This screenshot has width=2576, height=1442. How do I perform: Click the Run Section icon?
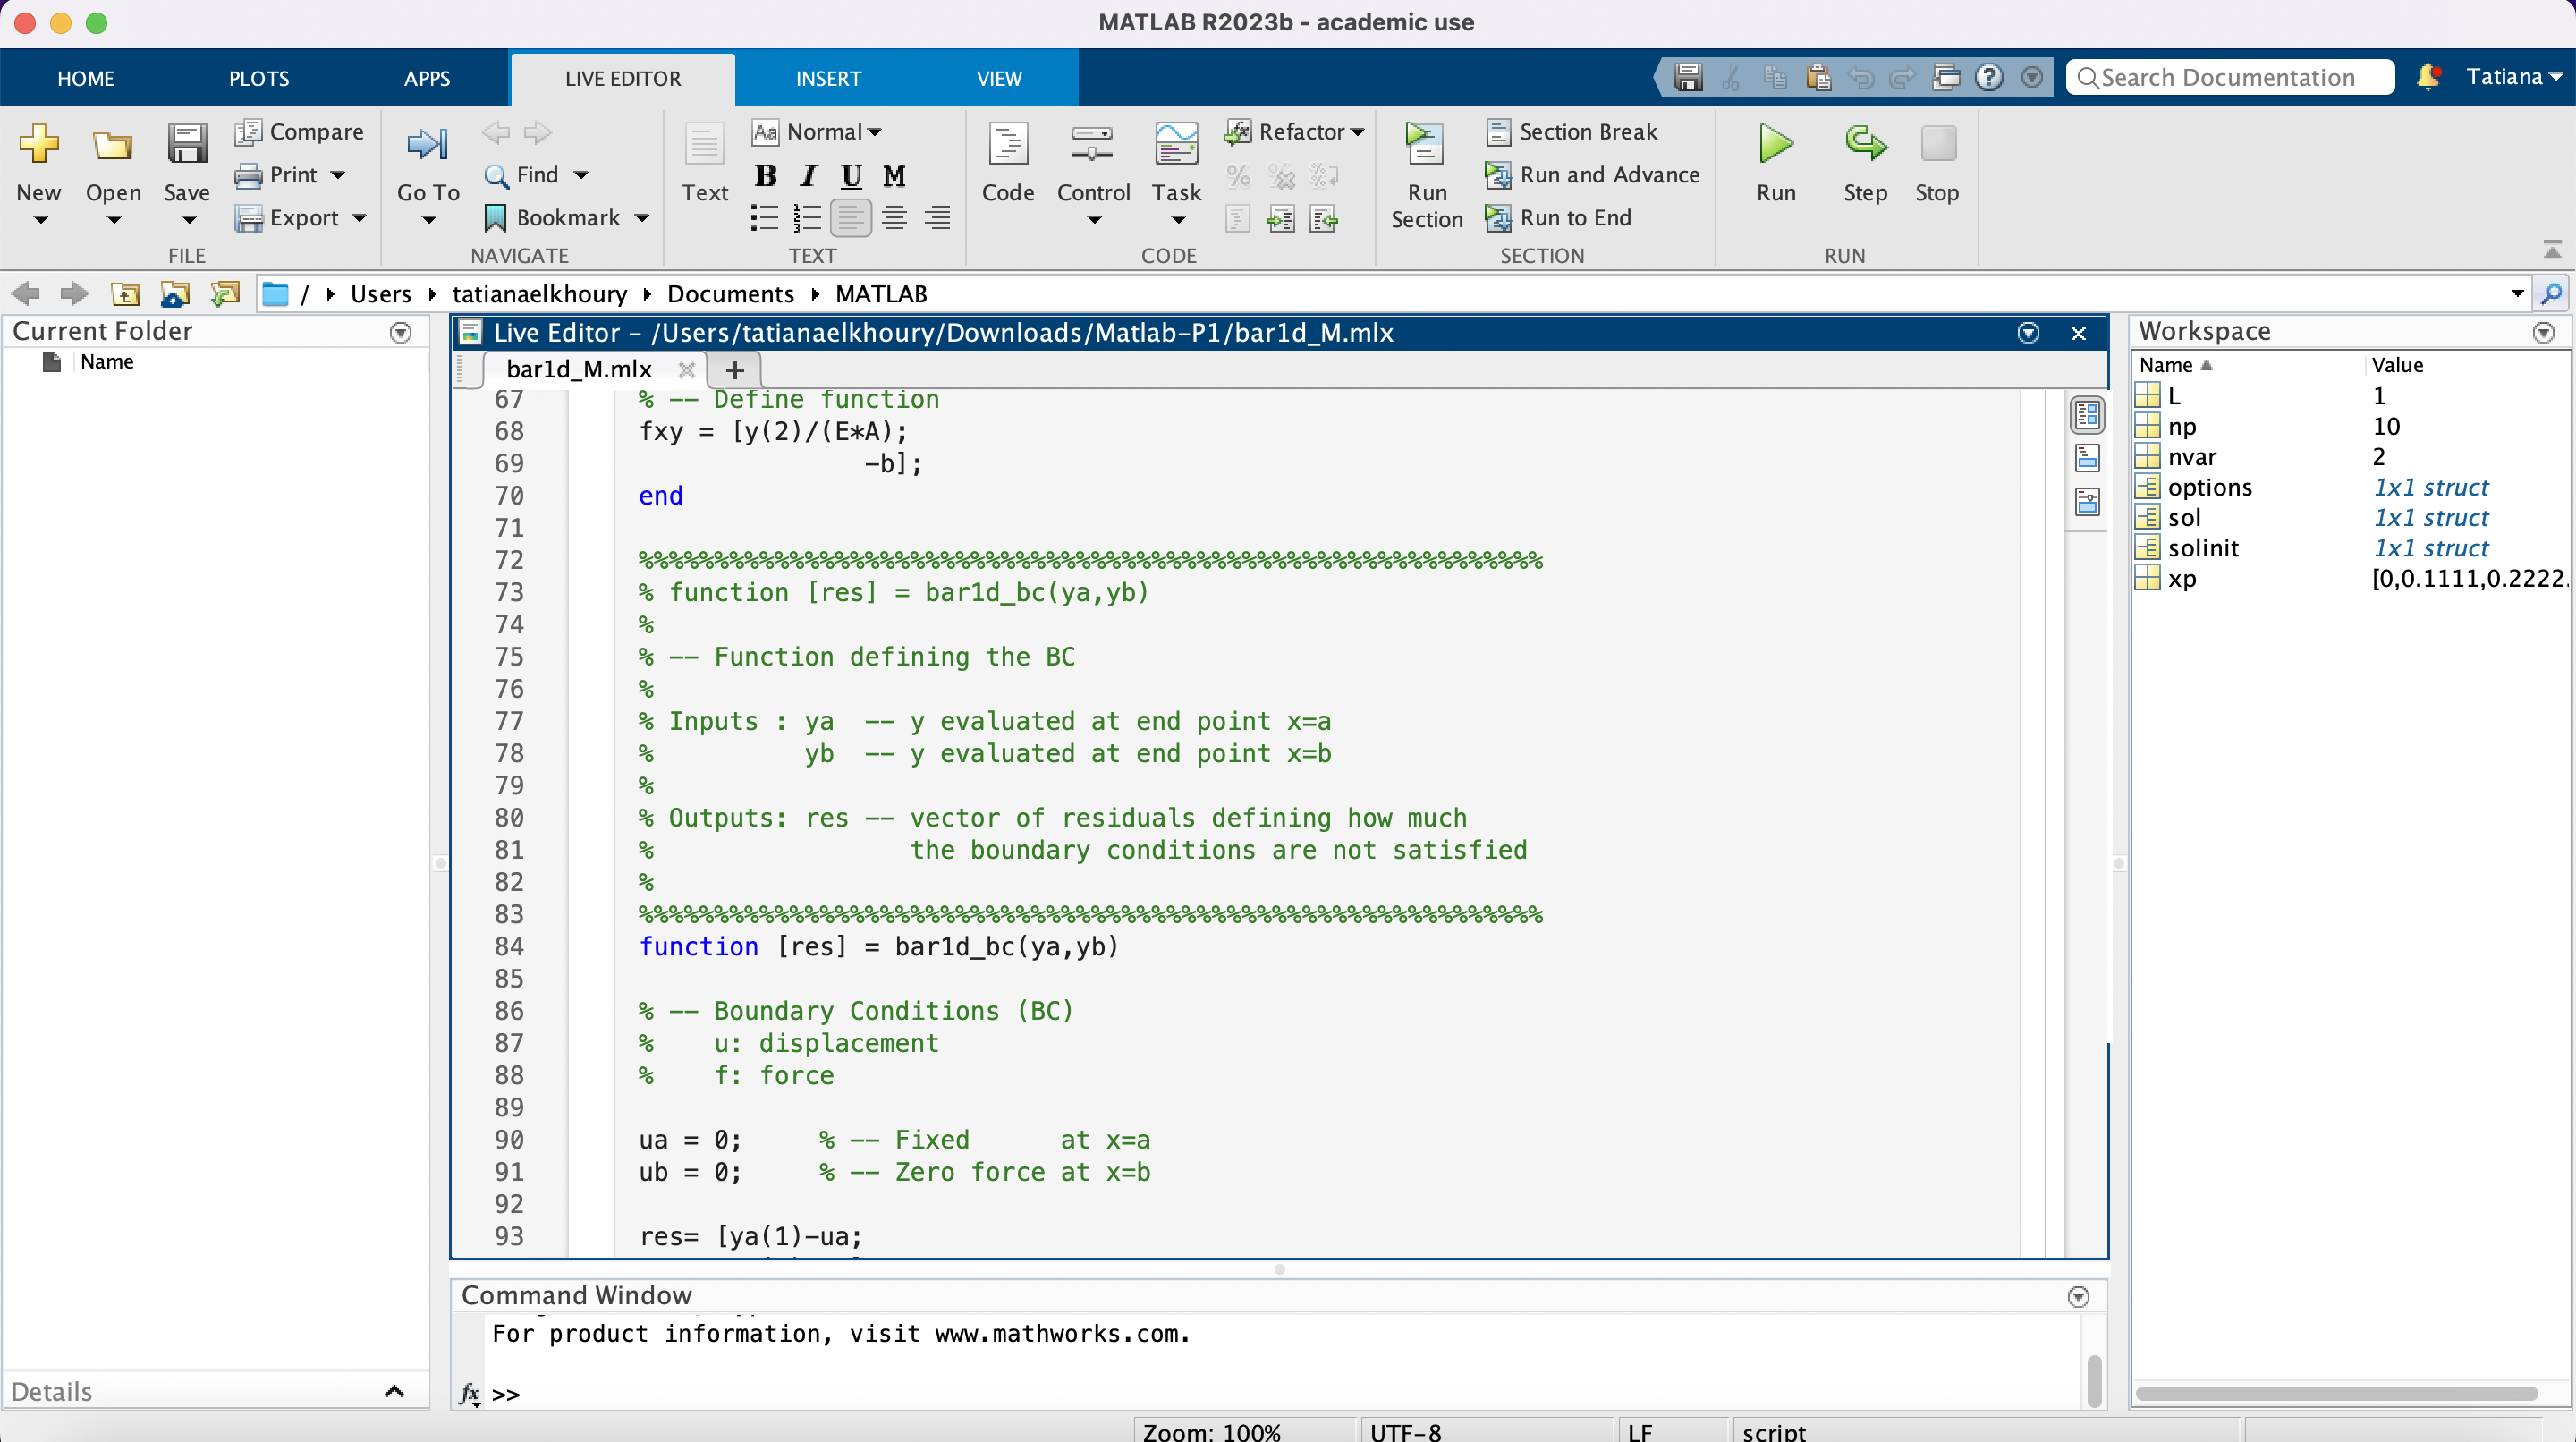[x=1425, y=145]
